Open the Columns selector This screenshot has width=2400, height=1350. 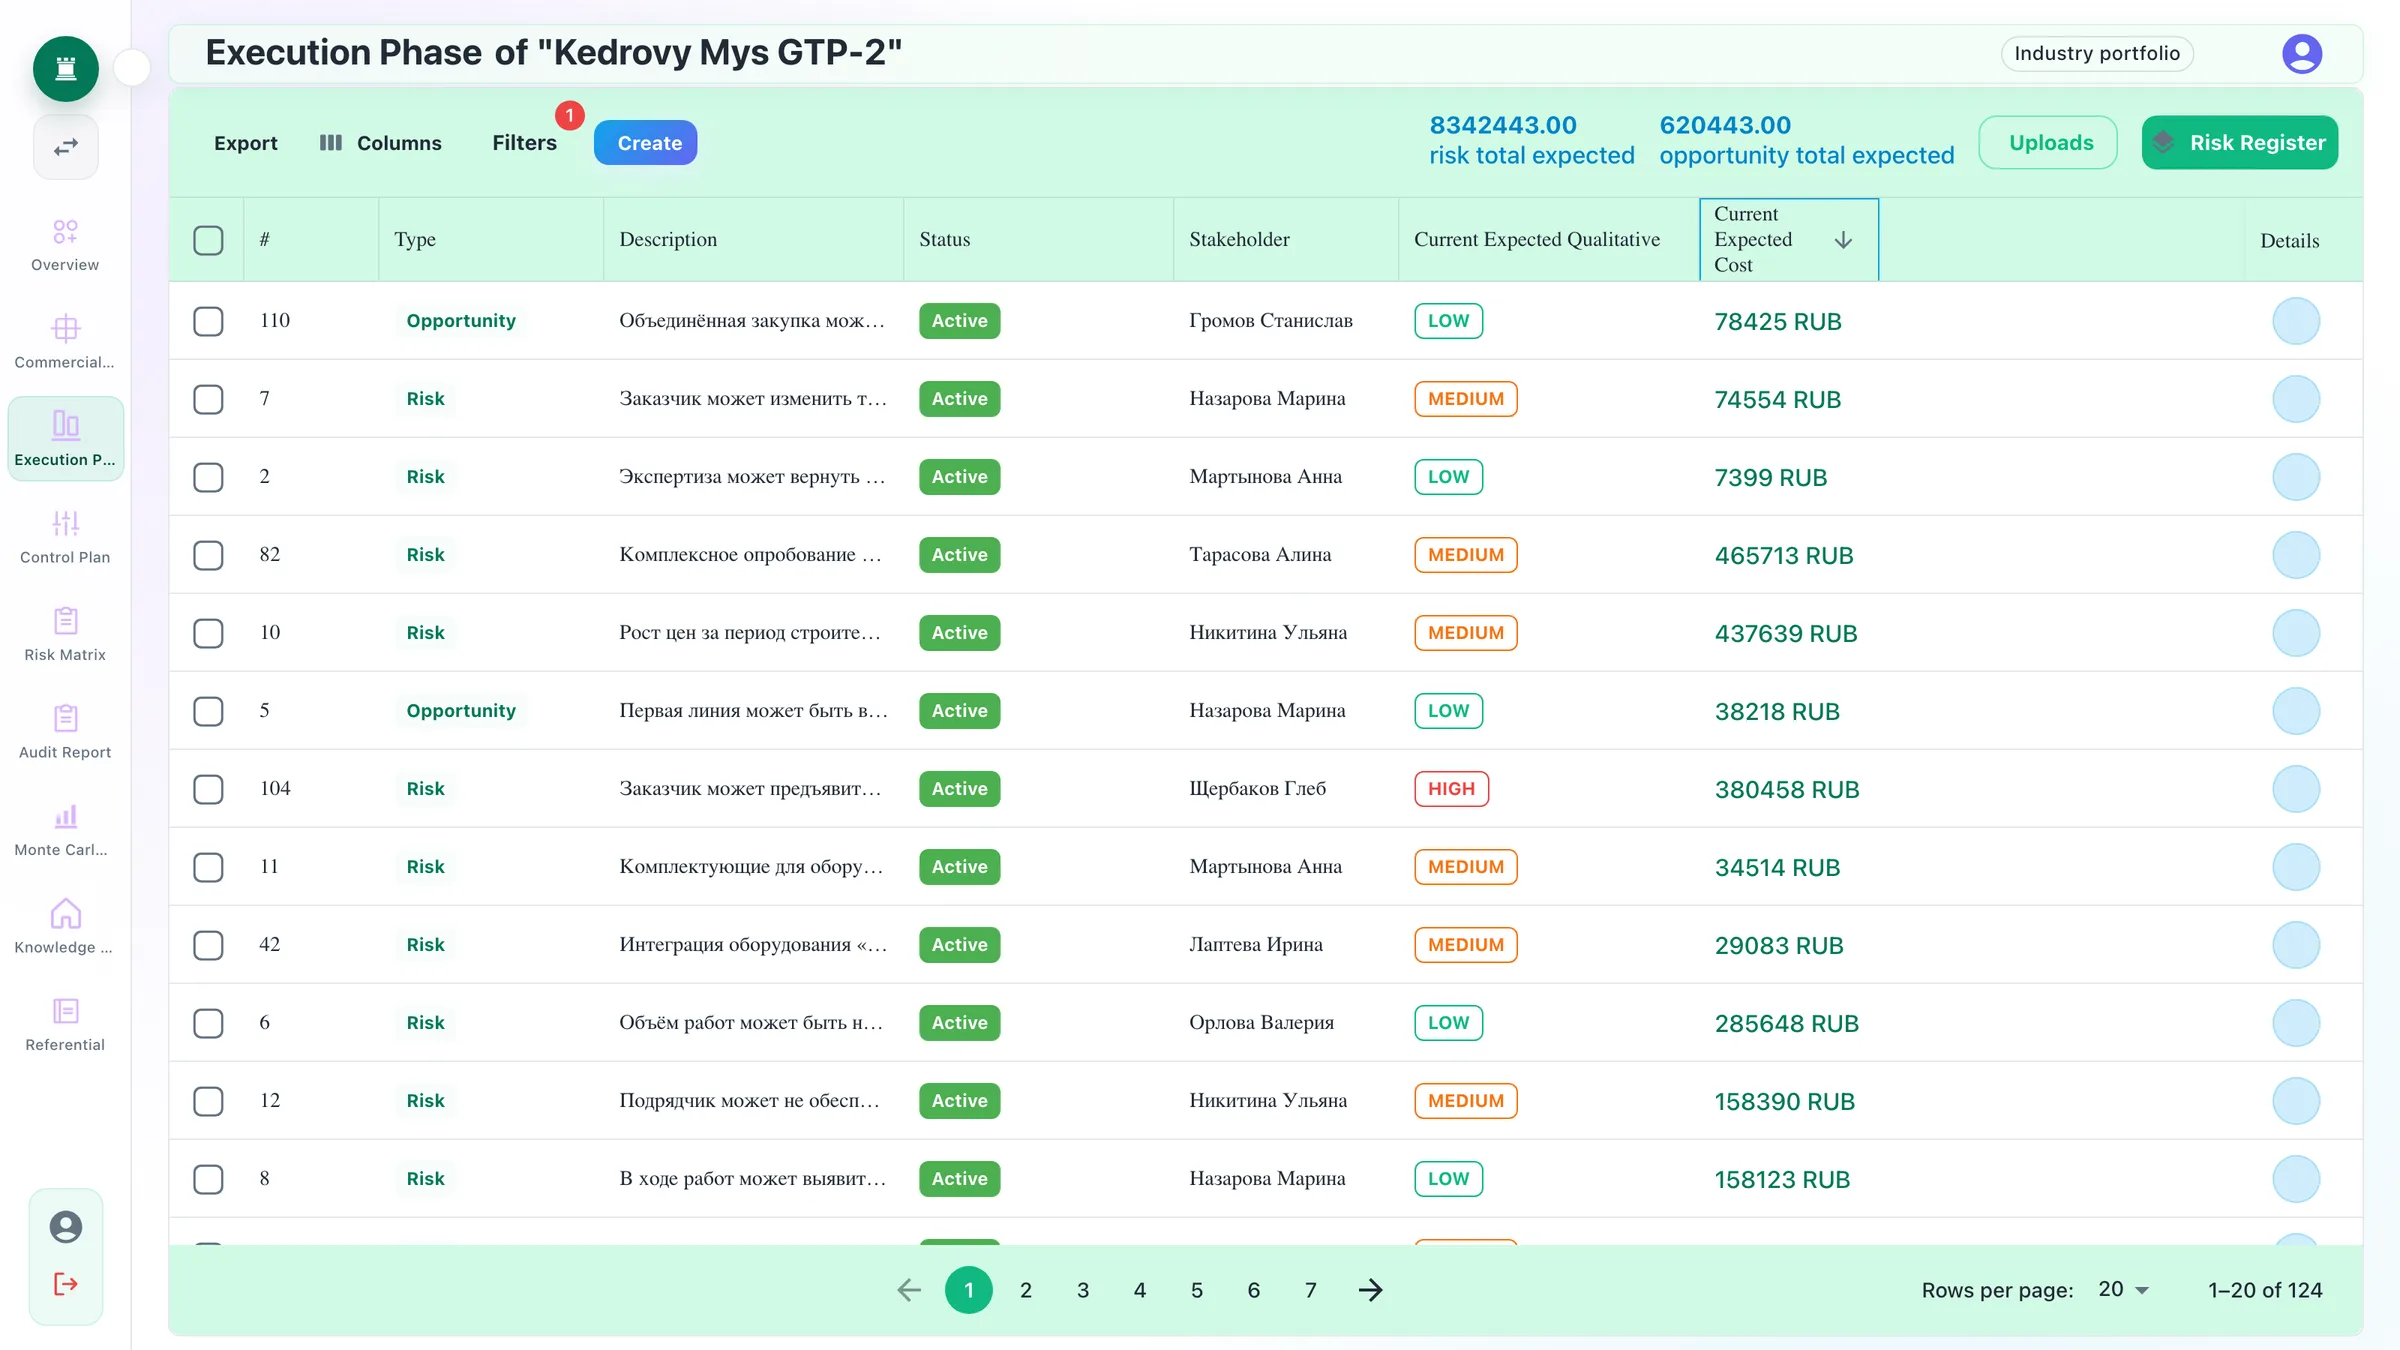click(x=380, y=143)
